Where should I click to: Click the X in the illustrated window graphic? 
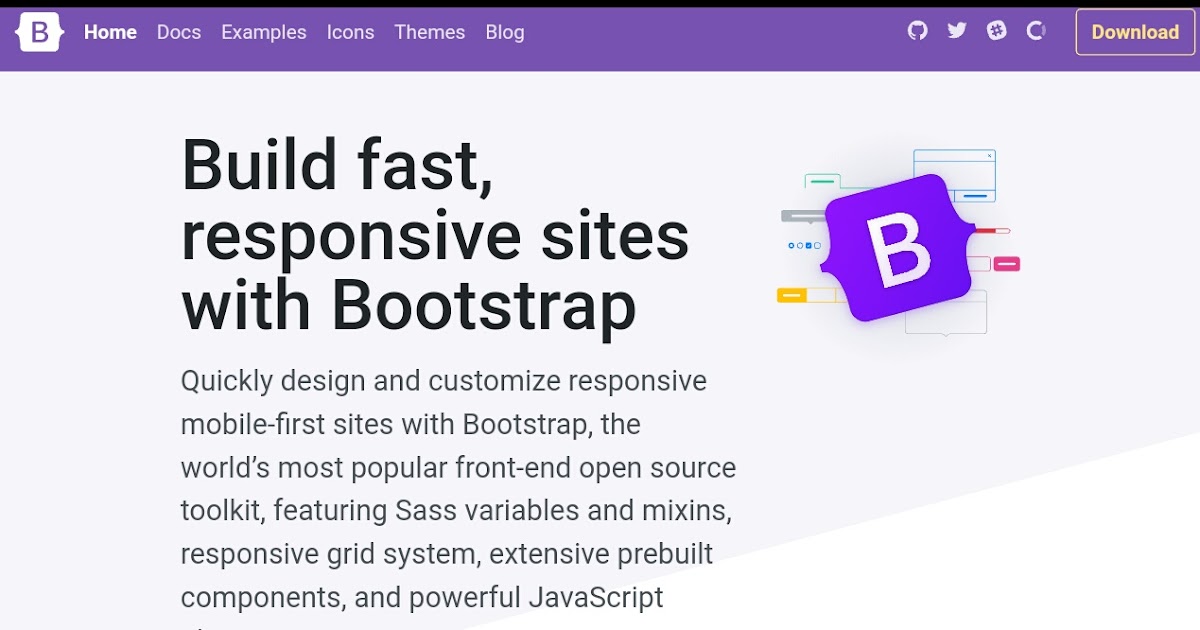[x=989, y=155]
